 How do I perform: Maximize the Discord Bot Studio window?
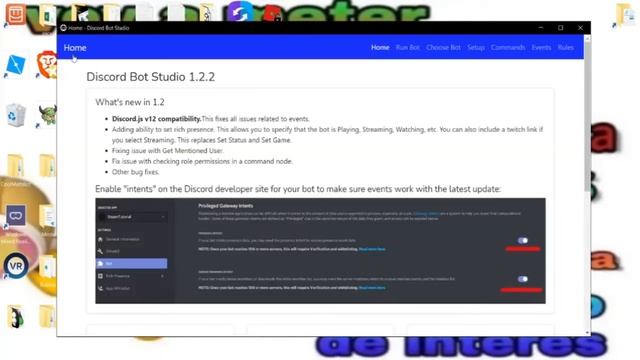560,28
